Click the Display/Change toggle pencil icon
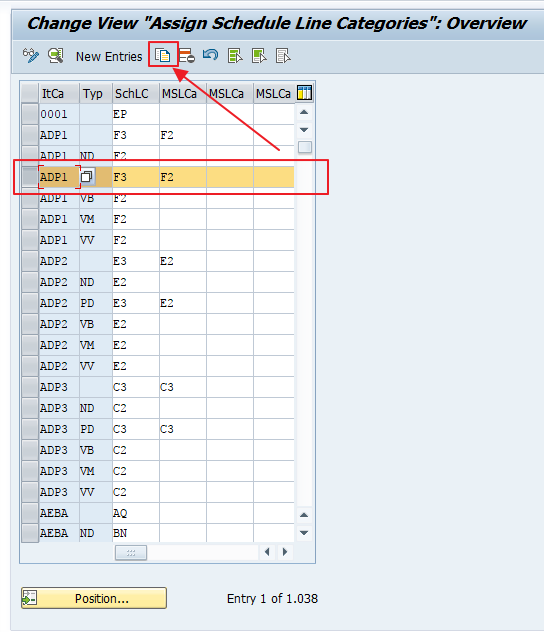Viewport: 544px width, 632px height. click(31, 56)
